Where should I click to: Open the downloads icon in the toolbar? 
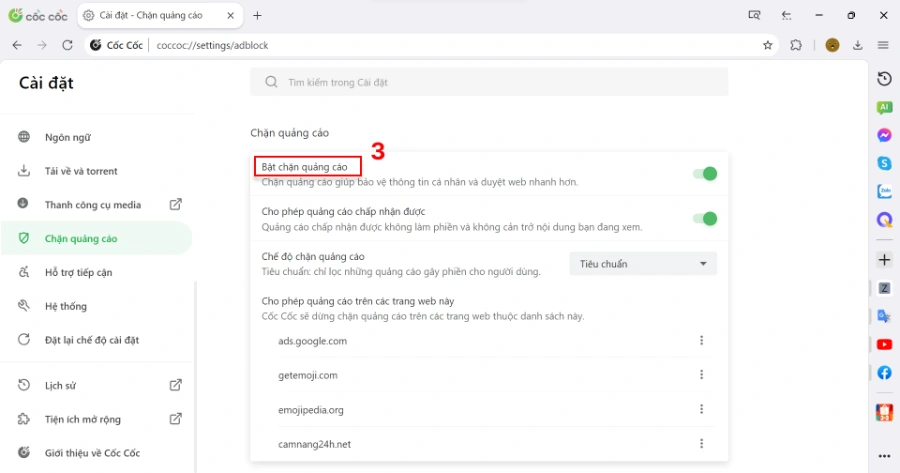858,45
